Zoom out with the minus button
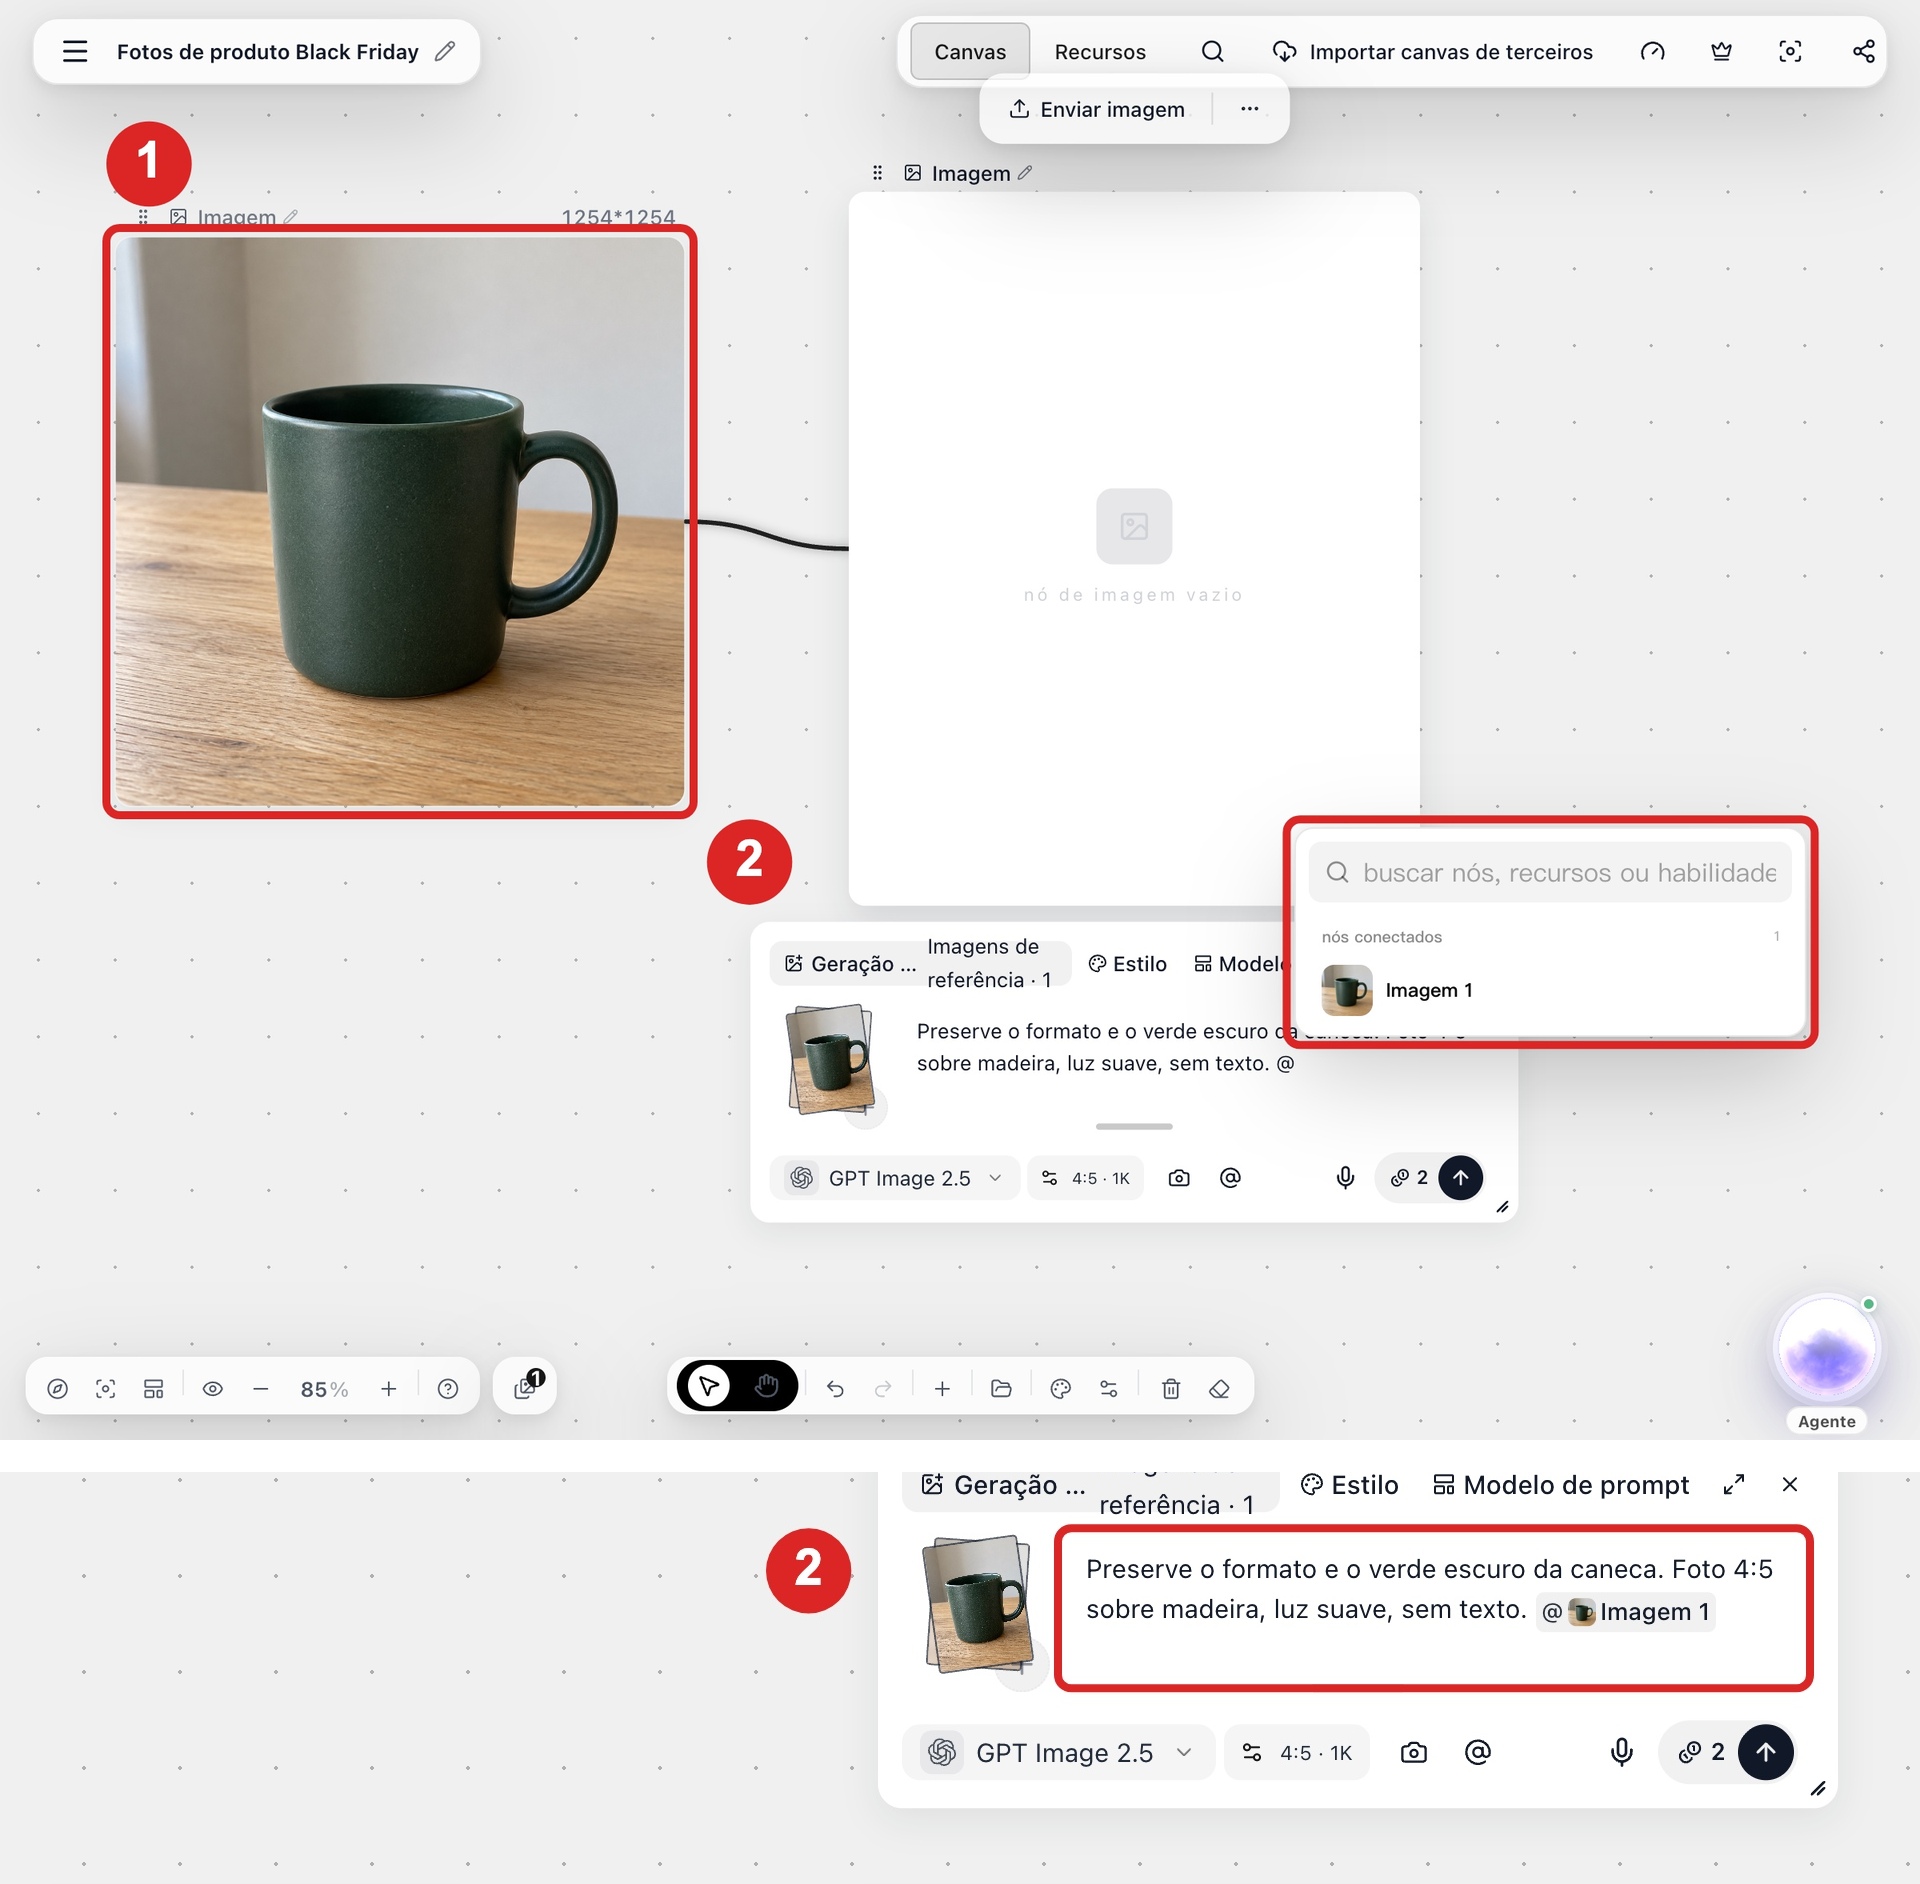 click(x=261, y=1388)
